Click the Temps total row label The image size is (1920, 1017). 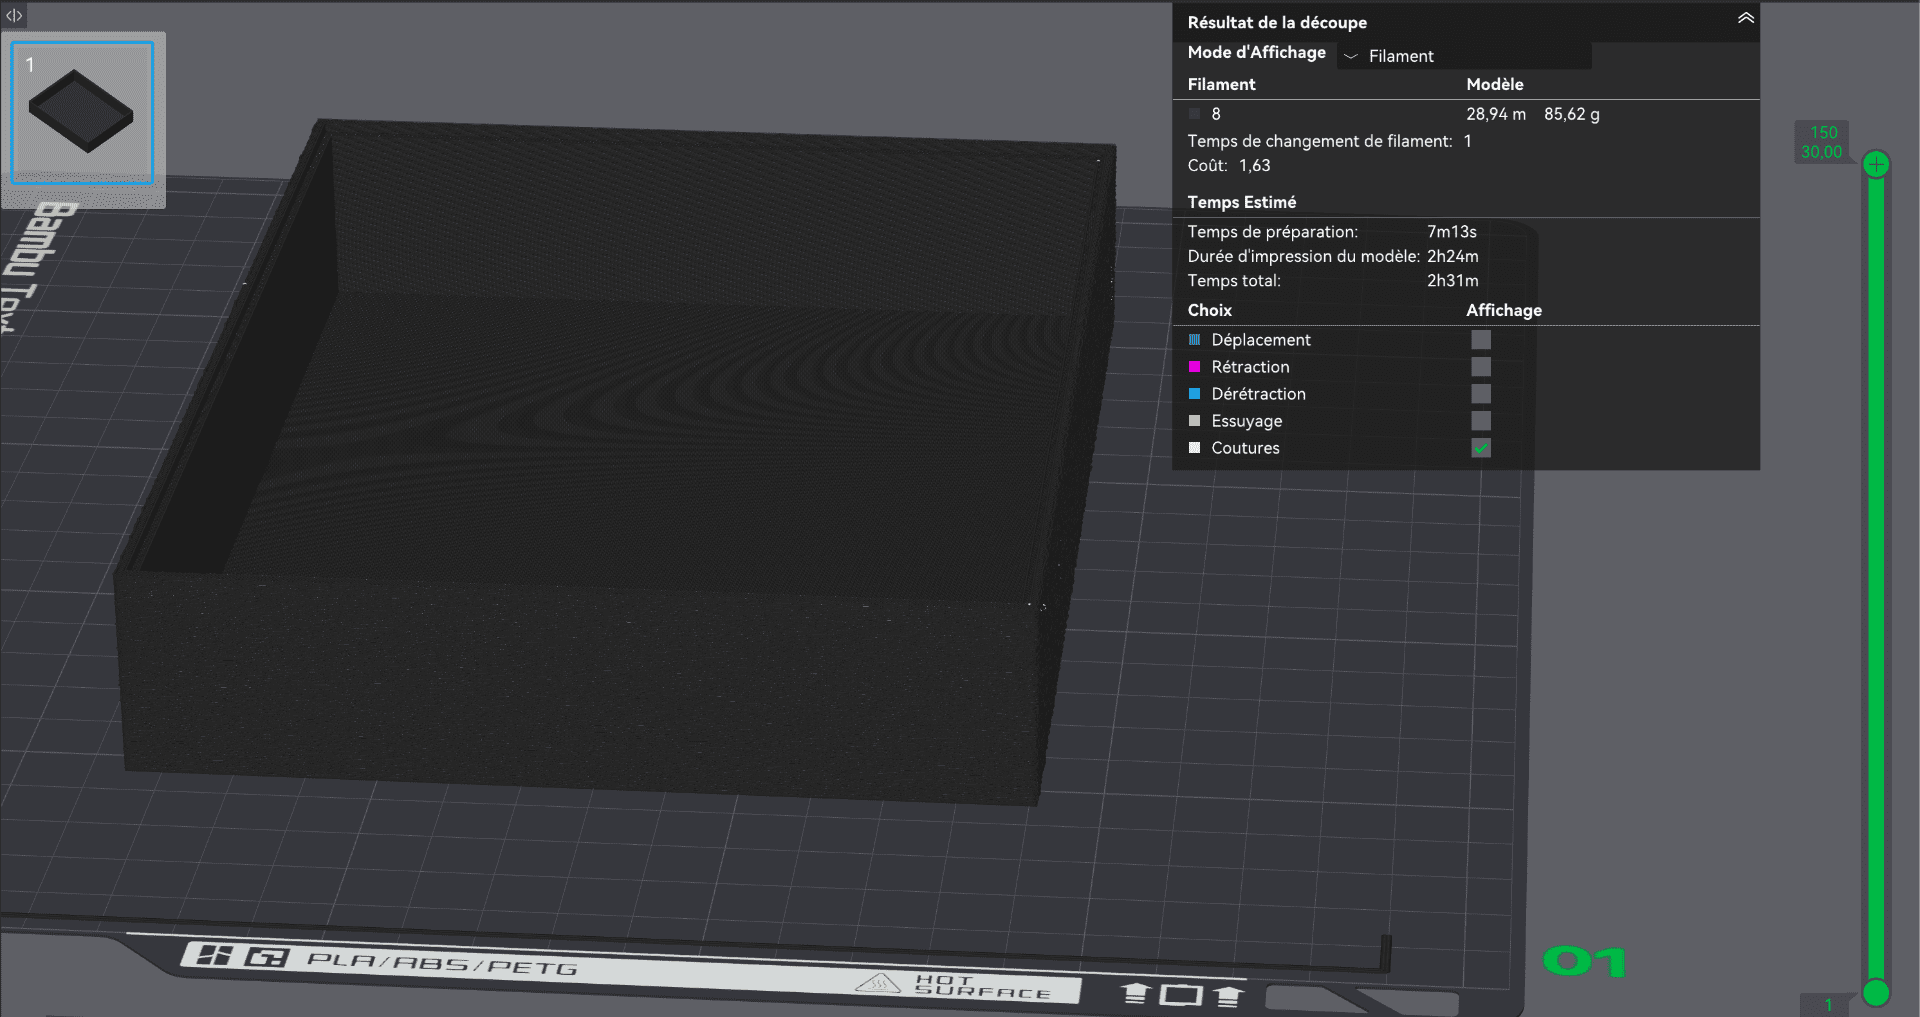tap(1233, 281)
